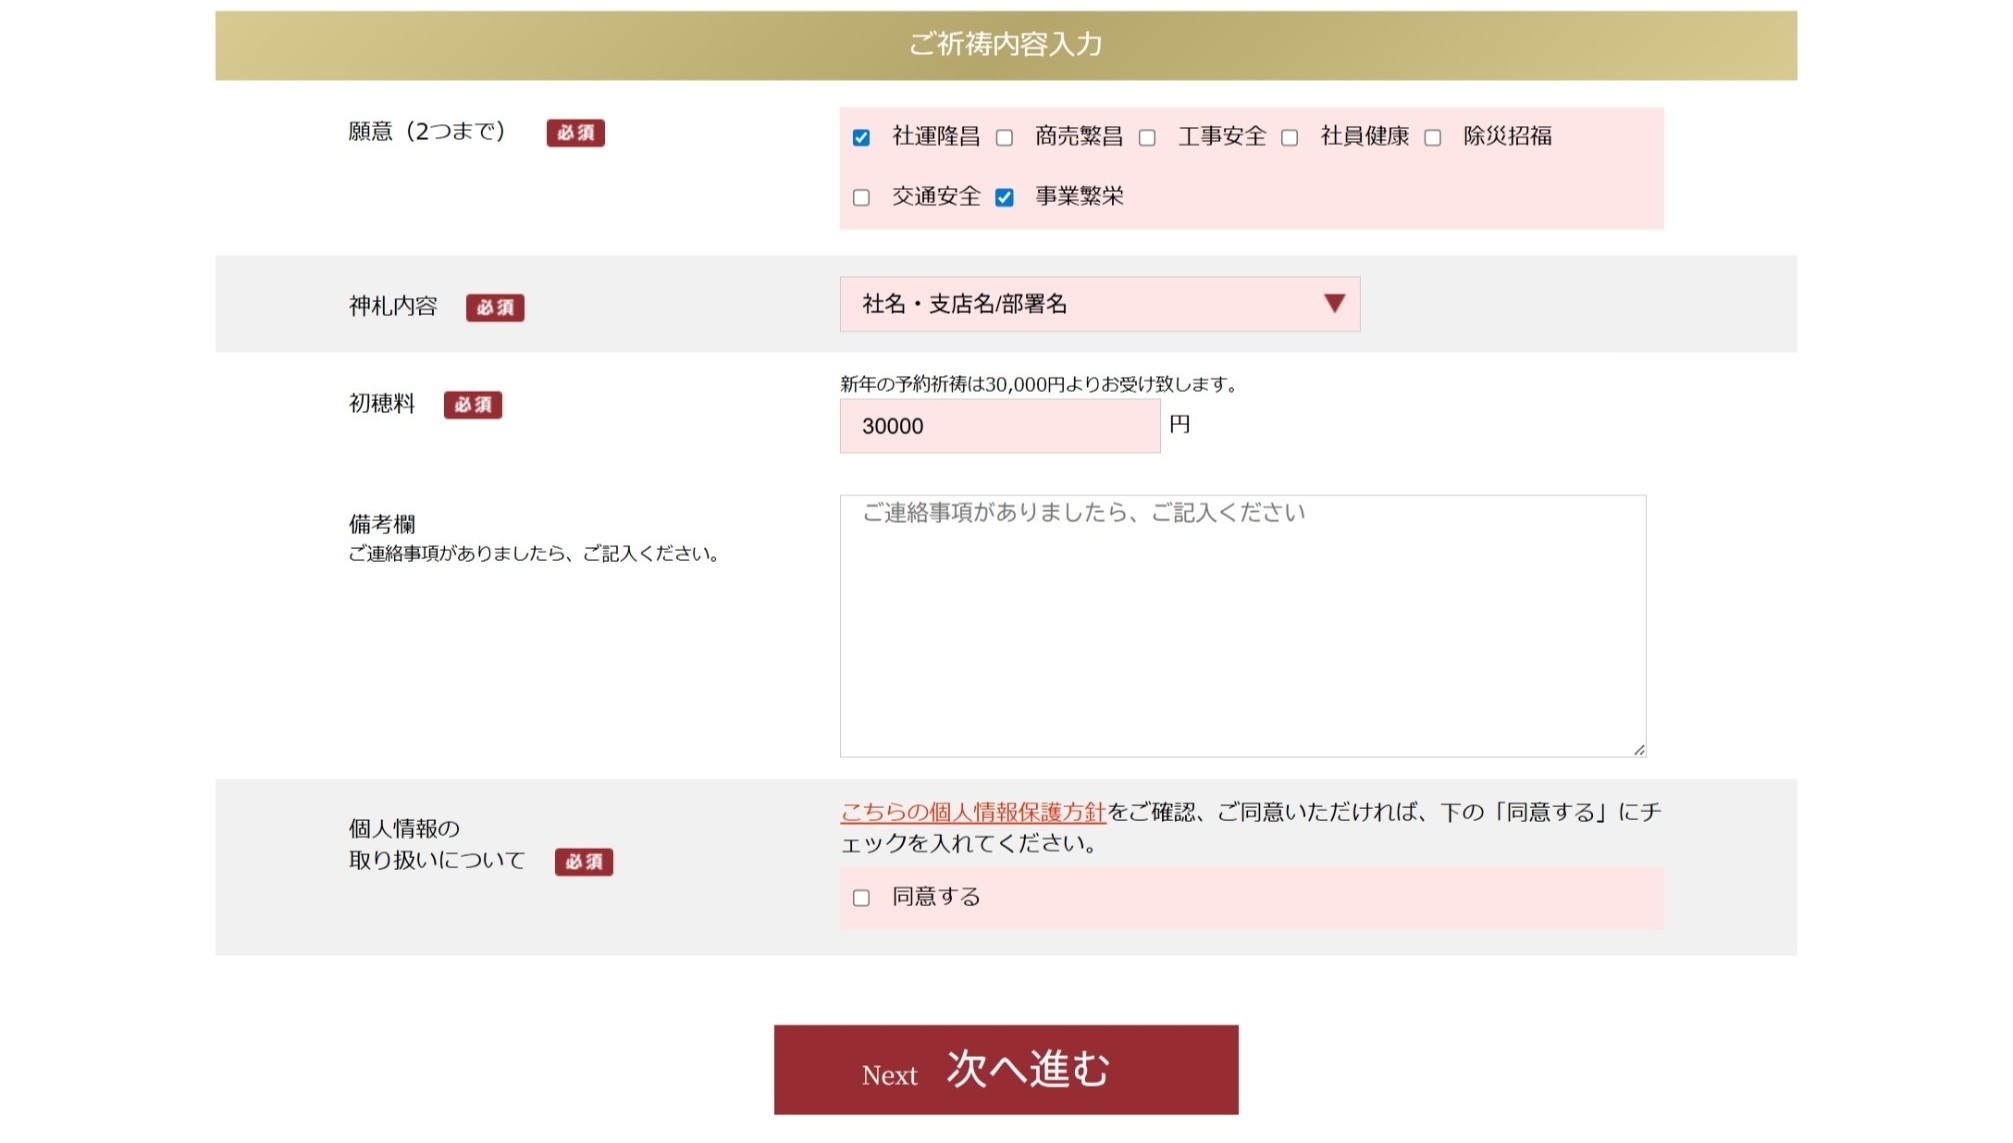Uncheck the 事業繁栄 checkbox
This screenshot has height=1143, width=2013.
pos(1004,198)
